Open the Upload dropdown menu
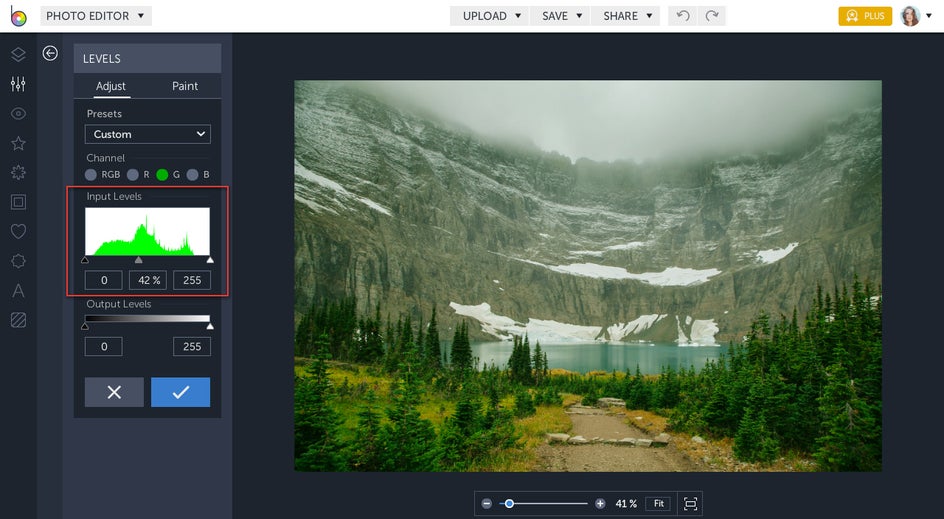 (x=489, y=16)
